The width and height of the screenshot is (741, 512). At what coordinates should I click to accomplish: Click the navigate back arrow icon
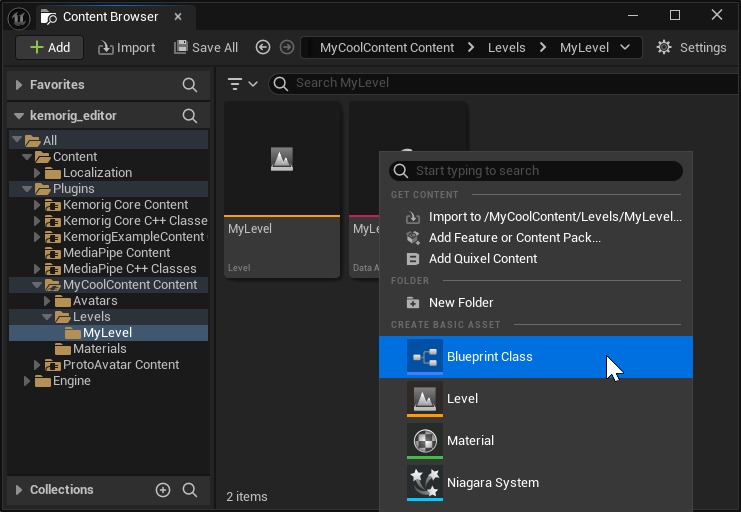coord(263,47)
